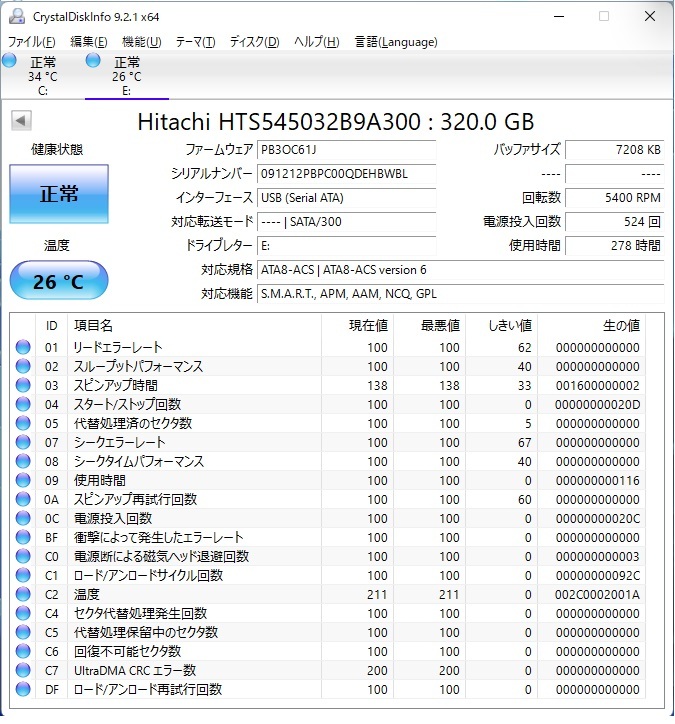The image size is (675, 724).
Task: Click the blue orb for ID C5 row
Action: (x=23, y=632)
